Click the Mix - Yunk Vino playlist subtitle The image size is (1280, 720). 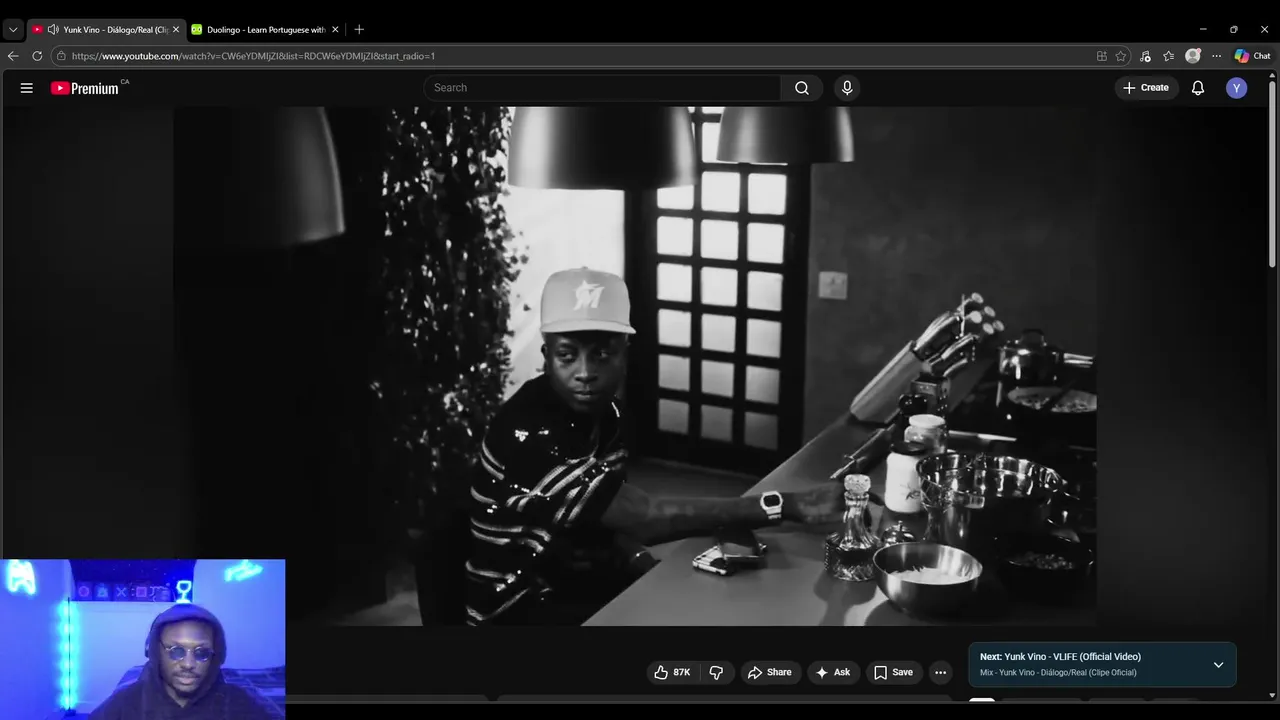(1058, 673)
